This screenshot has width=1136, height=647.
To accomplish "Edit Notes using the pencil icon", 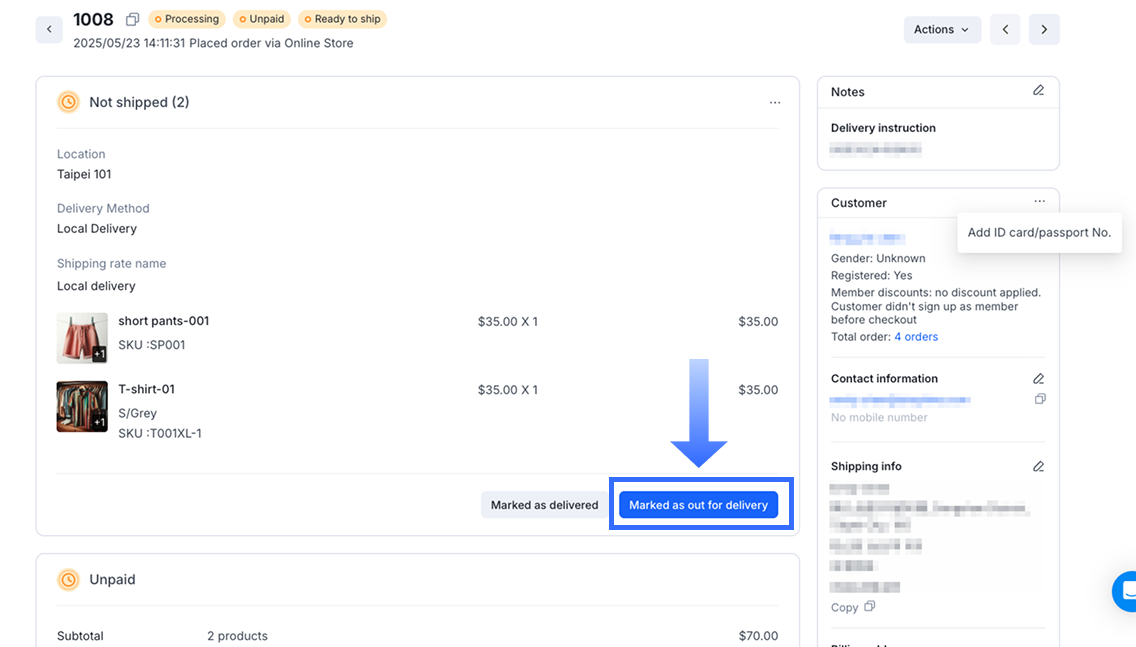I will [1039, 91].
